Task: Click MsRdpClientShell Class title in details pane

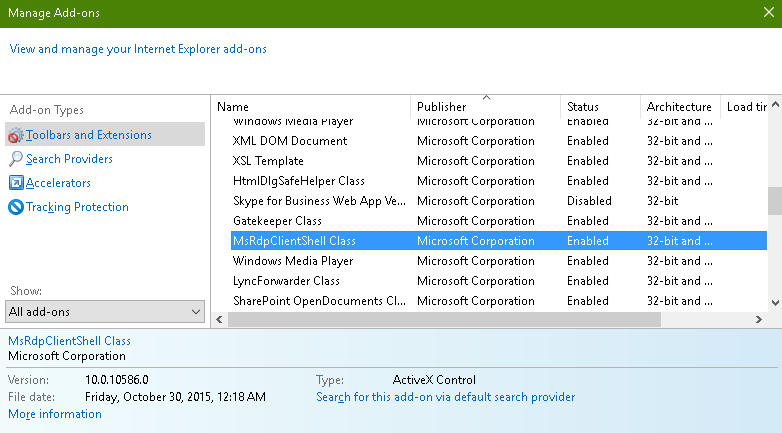Action: click(x=69, y=341)
